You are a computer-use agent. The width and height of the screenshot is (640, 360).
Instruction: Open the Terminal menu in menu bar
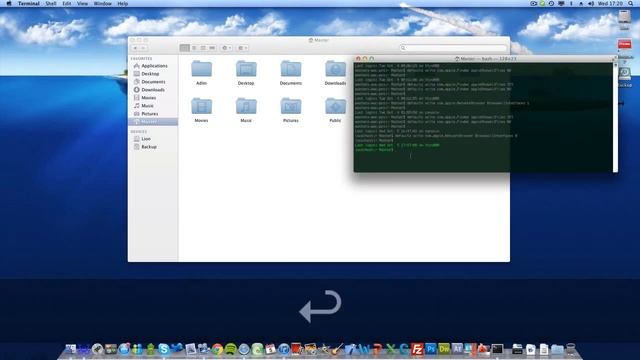click(29, 4)
